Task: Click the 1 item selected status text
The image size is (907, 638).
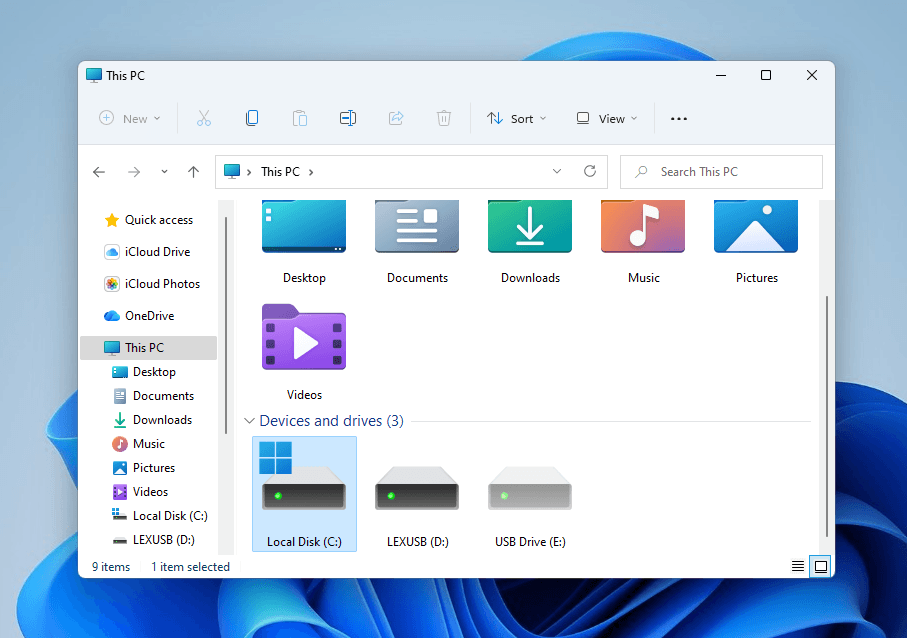Action: pyautogui.click(x=190, y=567)
